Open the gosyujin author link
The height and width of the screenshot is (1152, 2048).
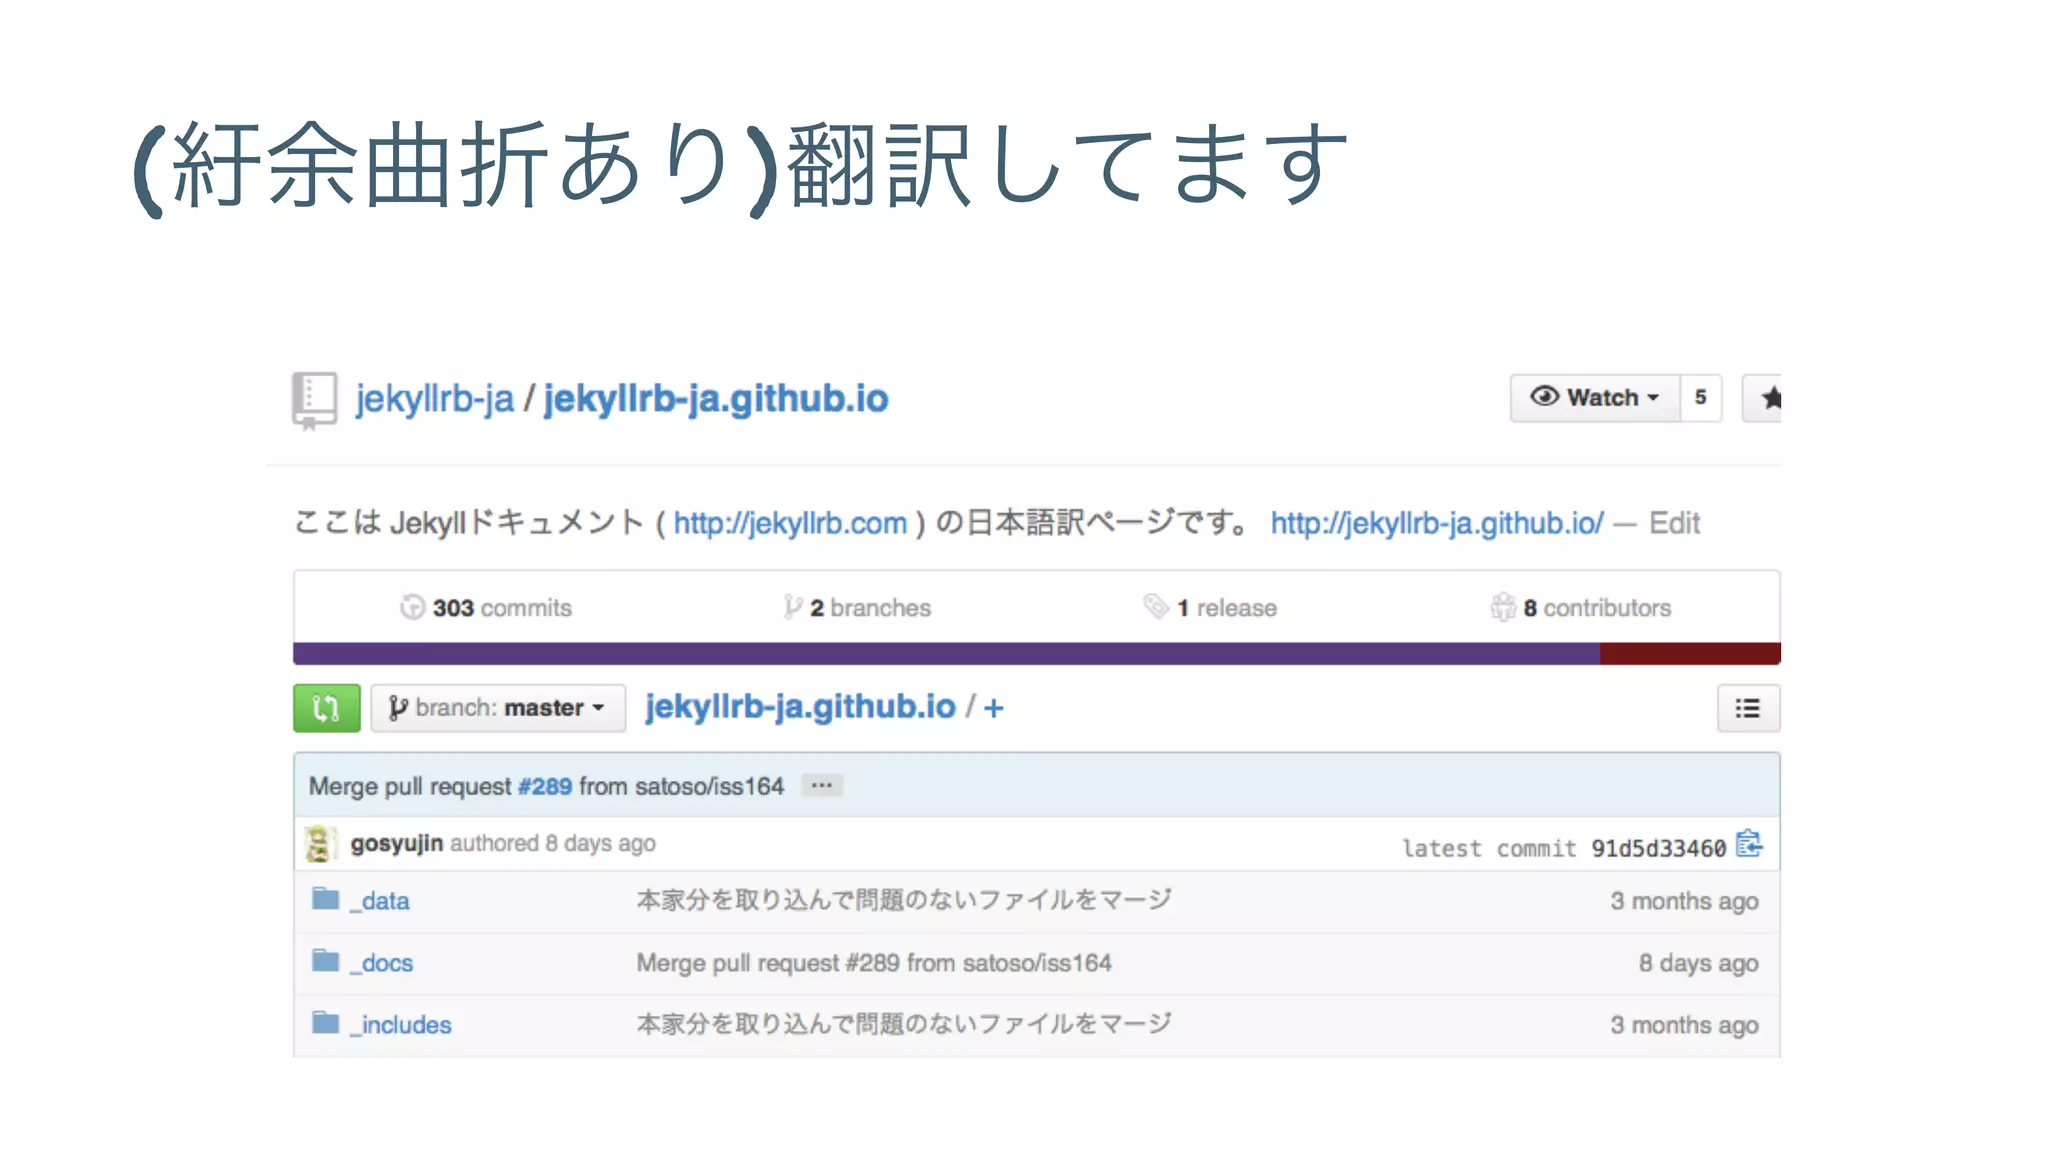point(397,843)
